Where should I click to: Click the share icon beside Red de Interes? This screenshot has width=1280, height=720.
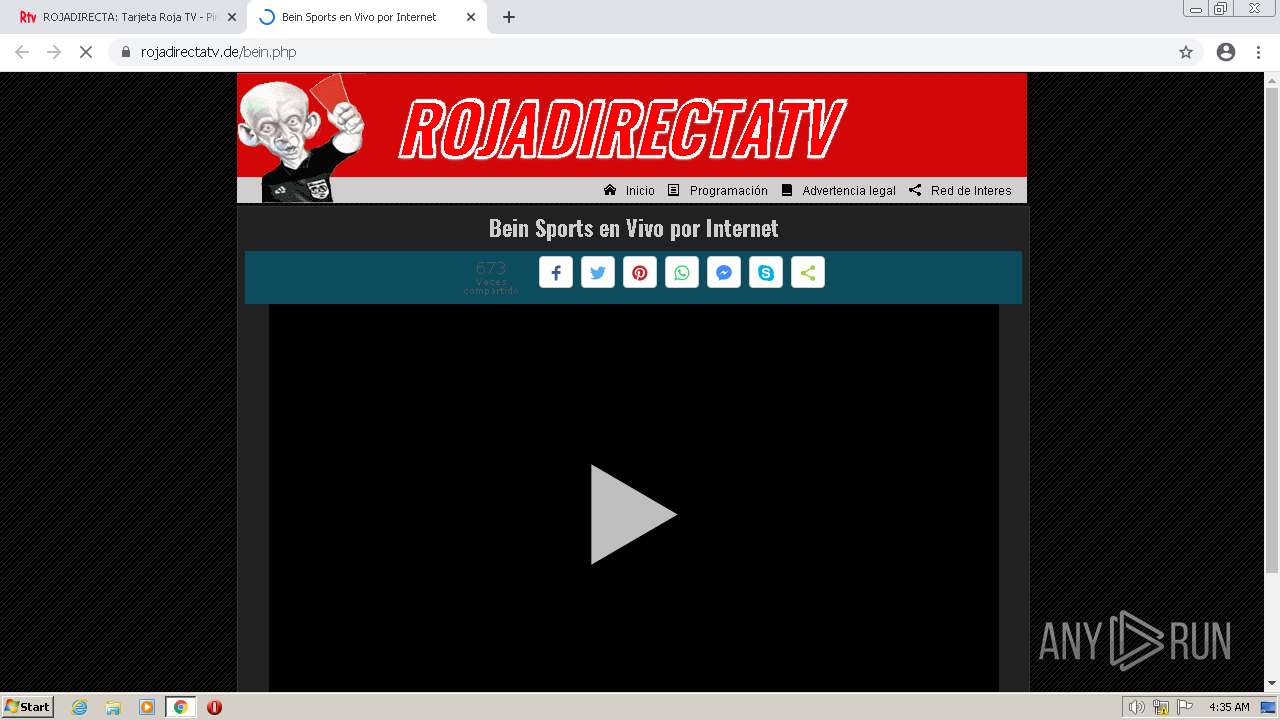915,190
